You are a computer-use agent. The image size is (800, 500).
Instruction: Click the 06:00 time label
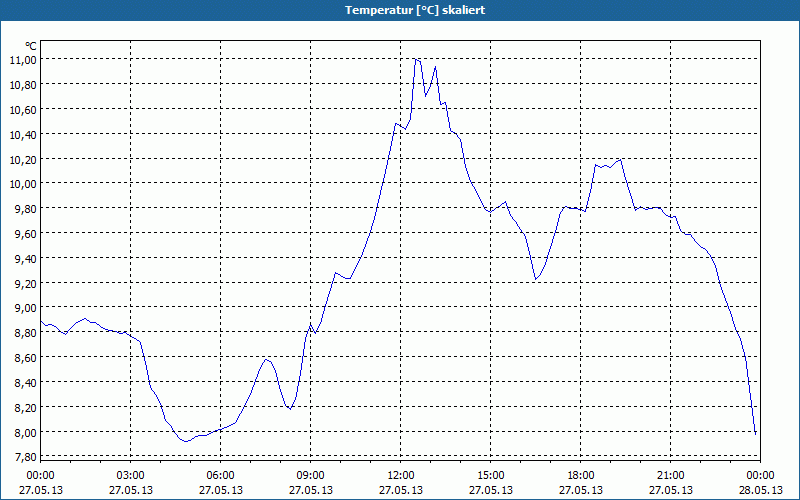(x=220, y=476)
